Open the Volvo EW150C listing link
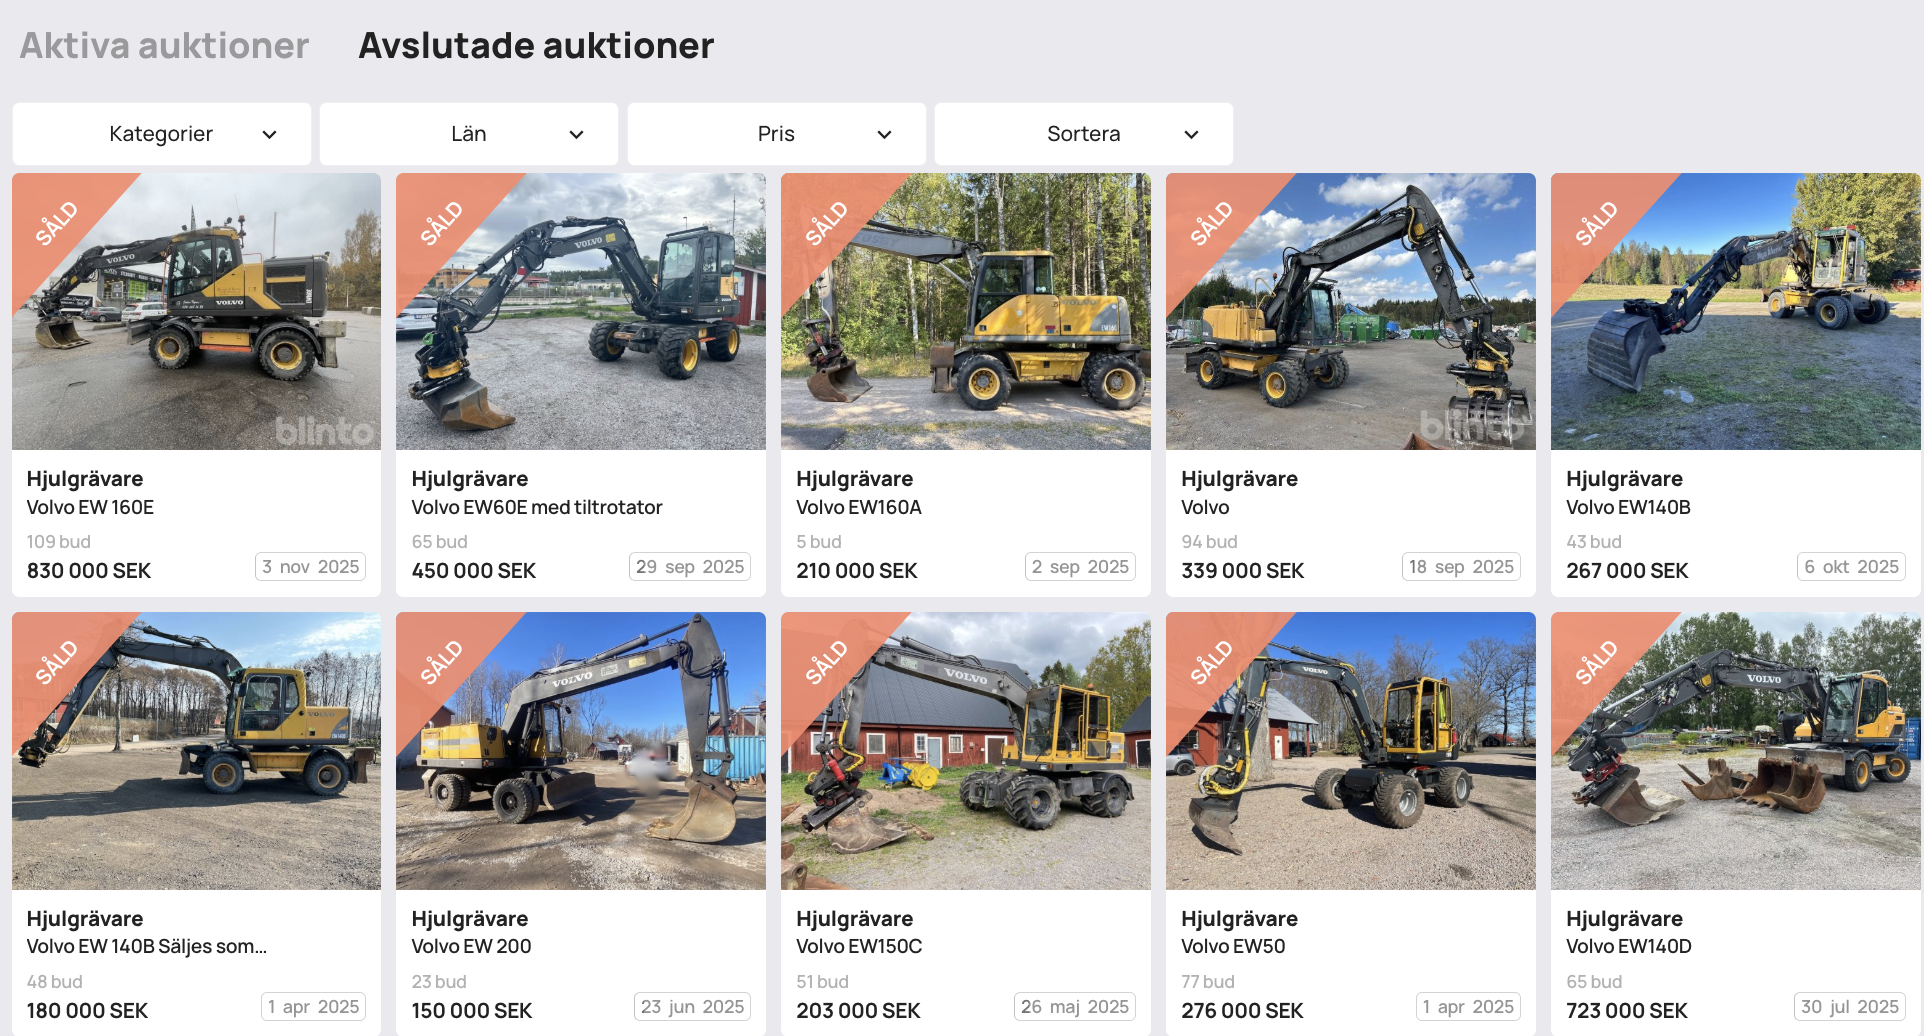 tap(859, 946)
